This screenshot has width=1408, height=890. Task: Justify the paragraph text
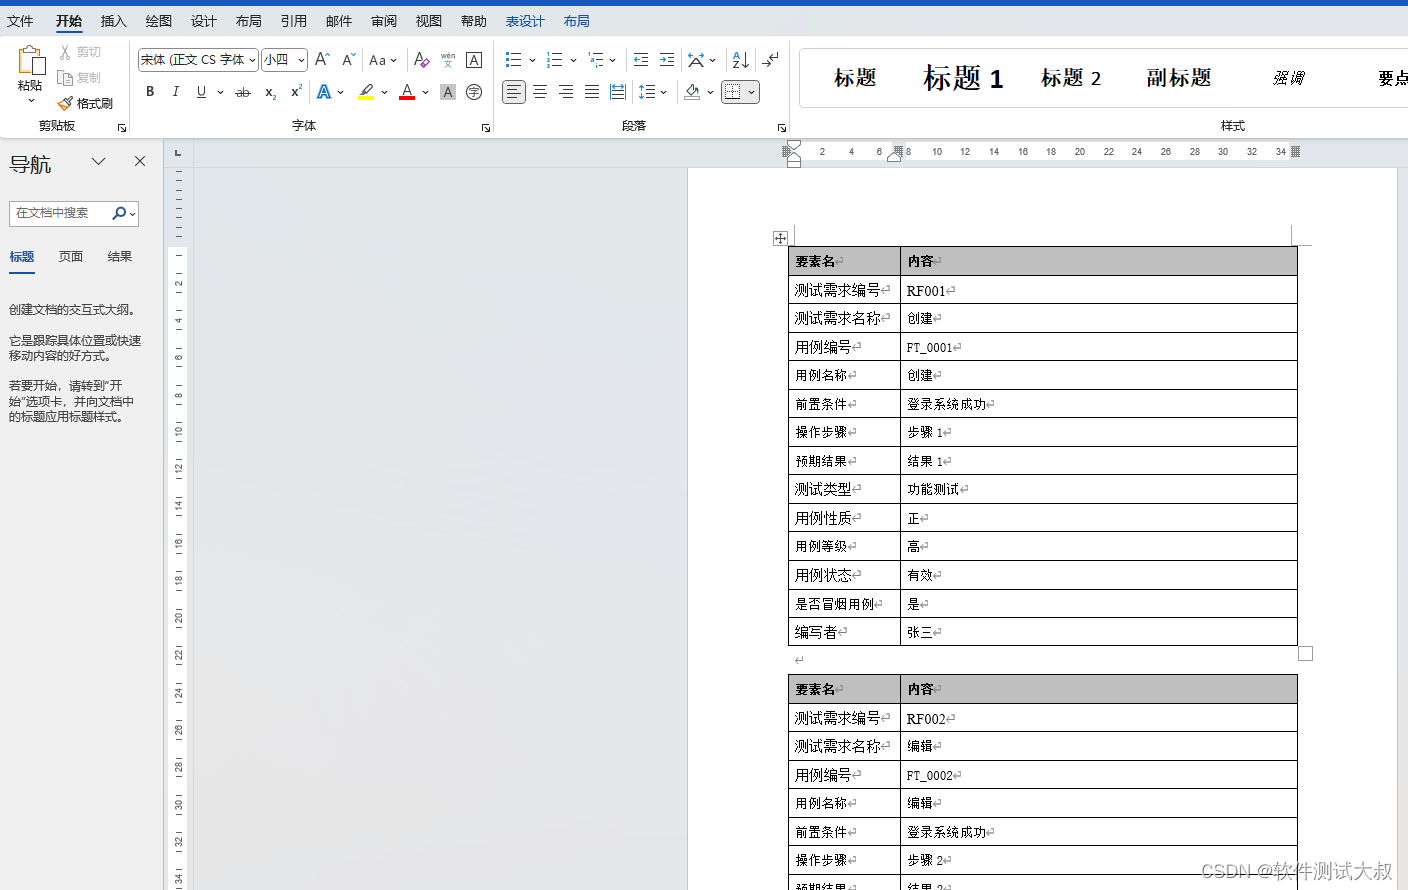pos(592,92)
